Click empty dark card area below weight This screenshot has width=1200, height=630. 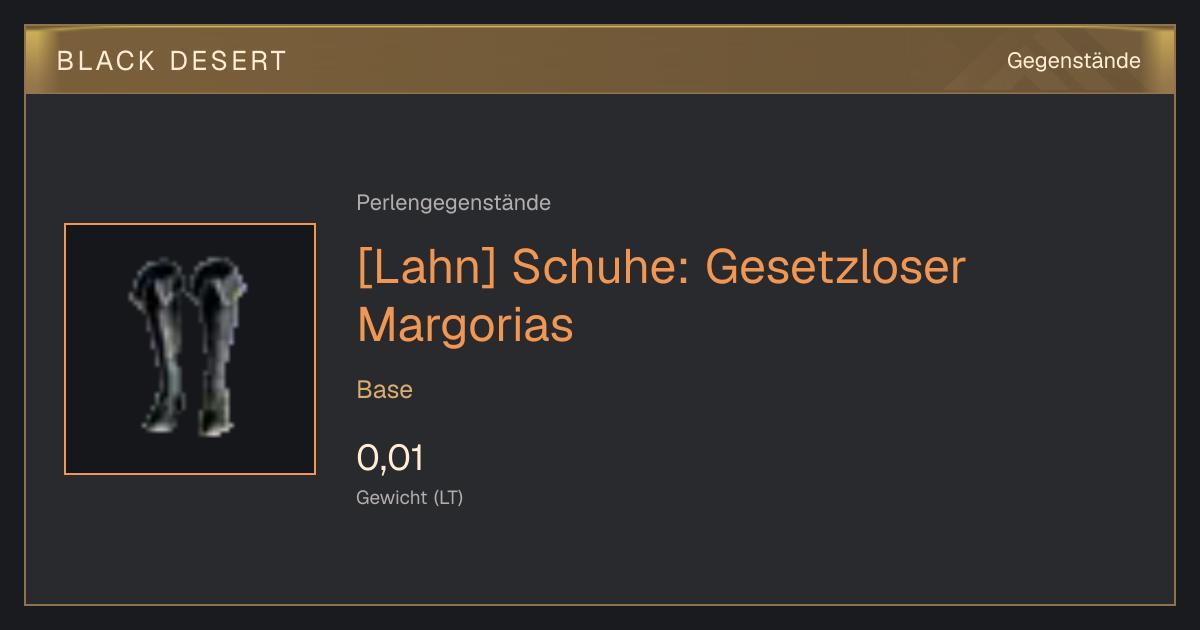pyautogui.click(x=700, y=560)
